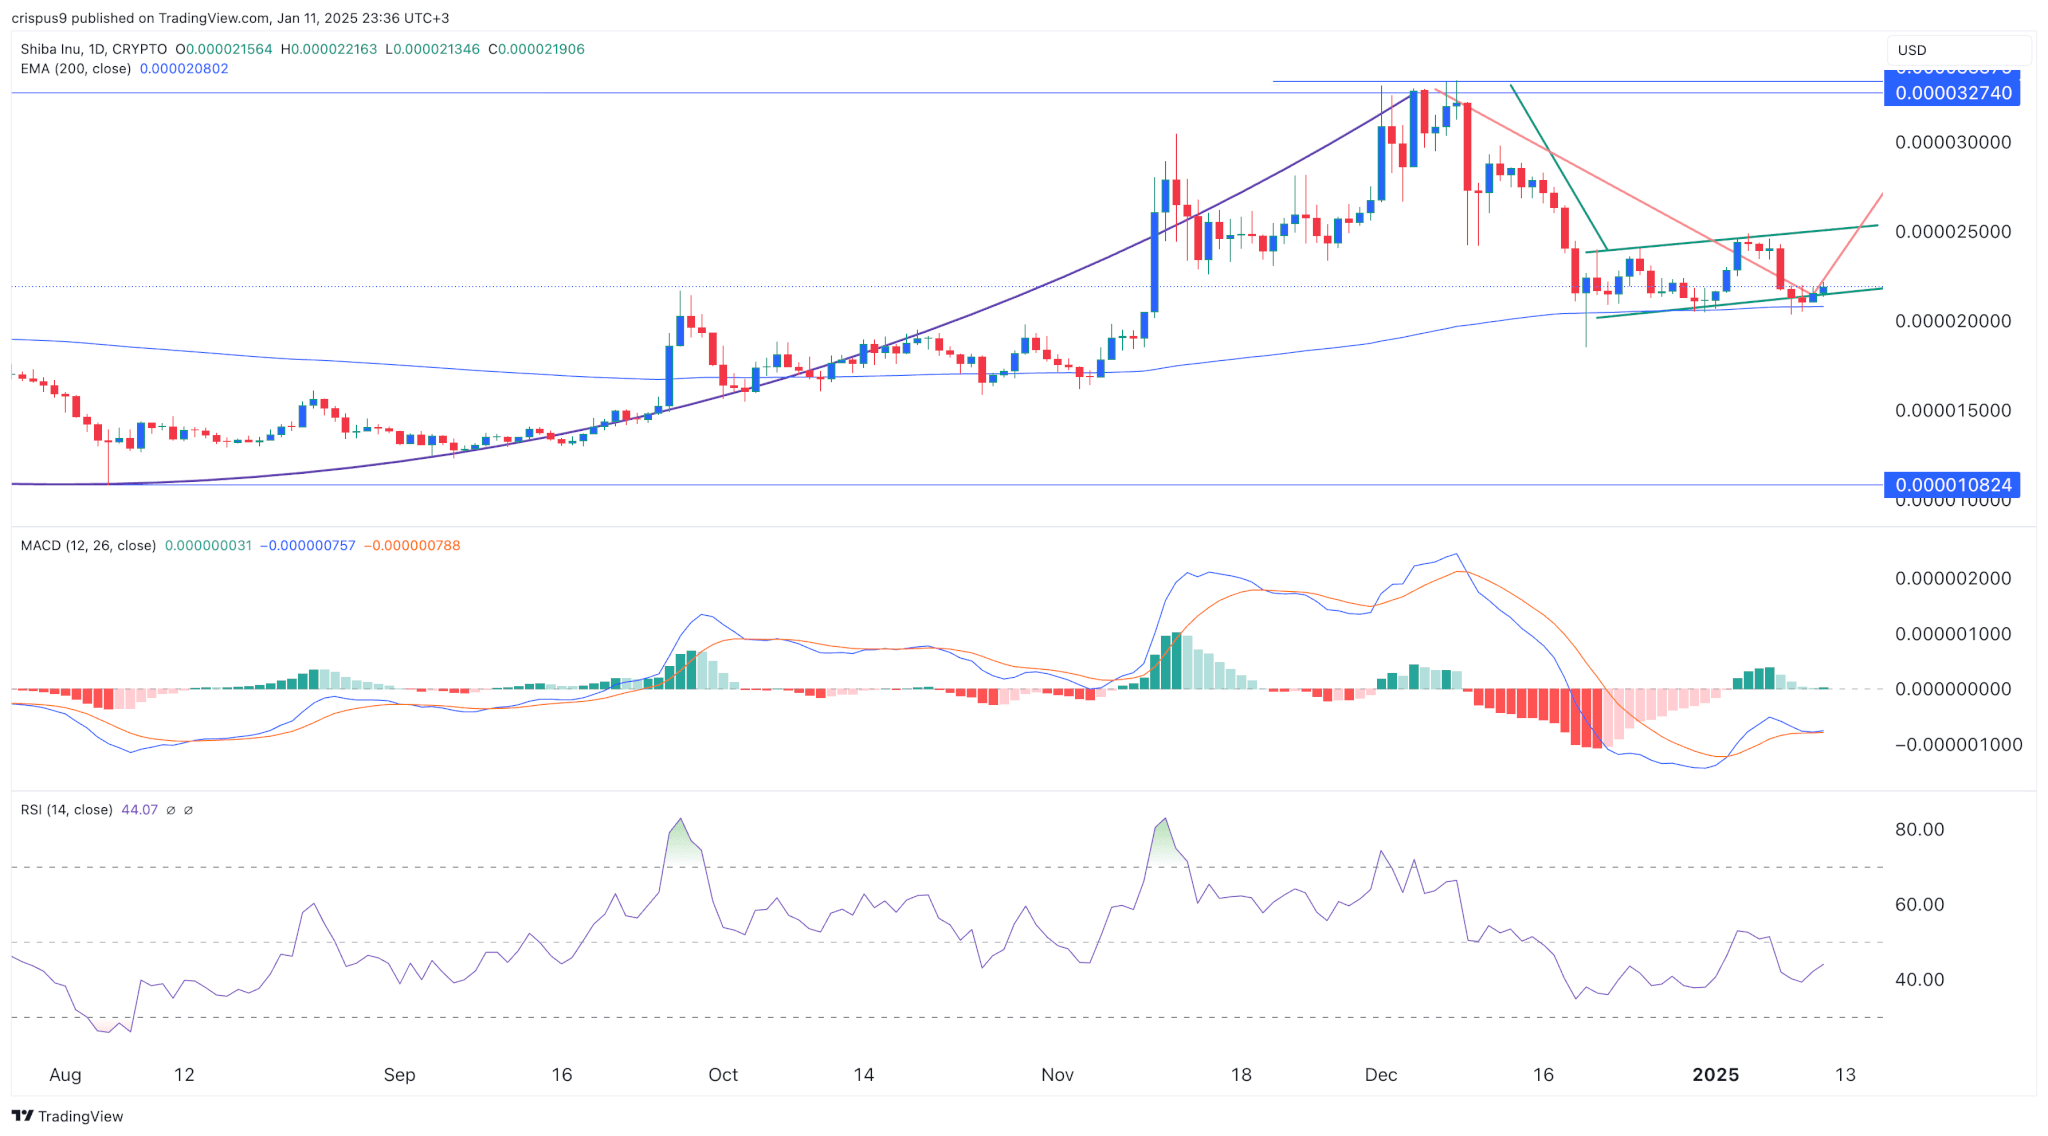Screen dimensions: 2048x1136
Task: Click the Oct date axis label
Action: point(723,1075)
